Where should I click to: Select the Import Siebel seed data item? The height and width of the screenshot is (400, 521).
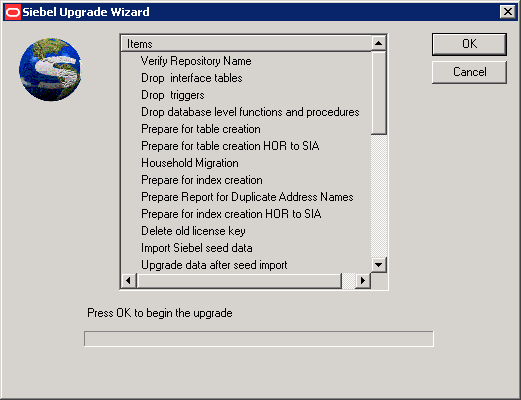[197, 248]
